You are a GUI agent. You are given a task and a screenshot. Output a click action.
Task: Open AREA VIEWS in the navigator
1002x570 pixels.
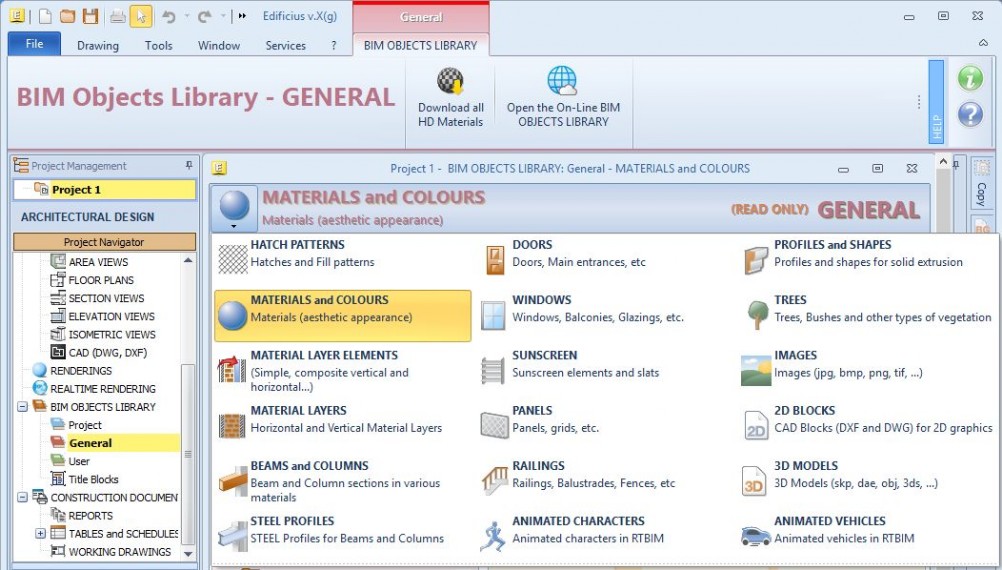(98, 262)
